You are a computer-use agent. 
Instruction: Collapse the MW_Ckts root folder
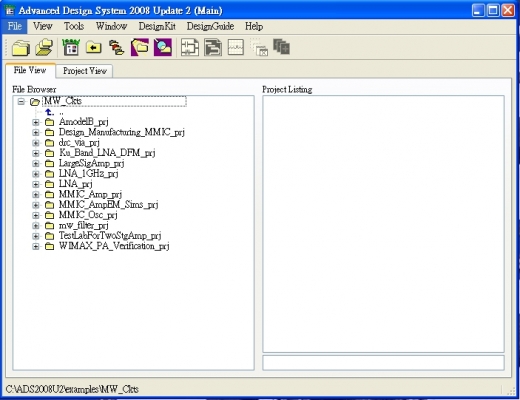[x=21, y=101]
